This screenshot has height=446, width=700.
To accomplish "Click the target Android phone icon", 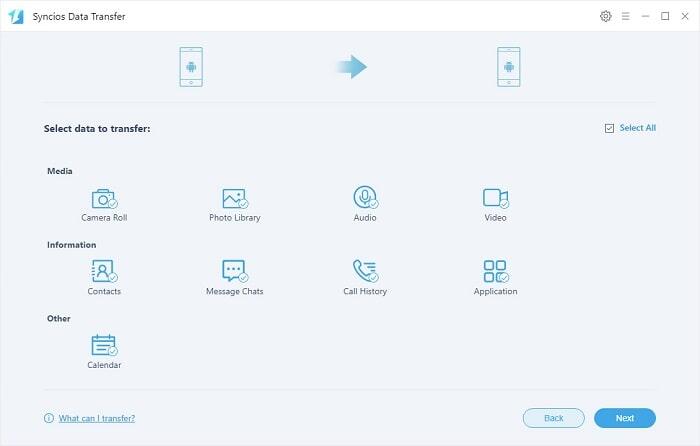I will tap(509, 67).
